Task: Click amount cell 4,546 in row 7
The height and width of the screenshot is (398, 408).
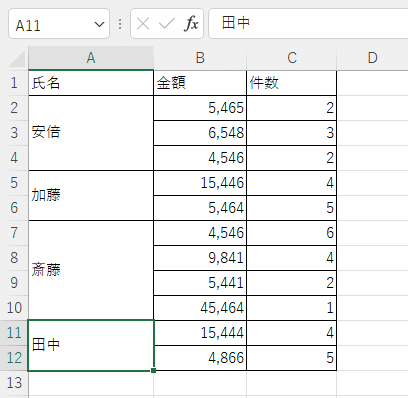Action: (x=200, y=233)
